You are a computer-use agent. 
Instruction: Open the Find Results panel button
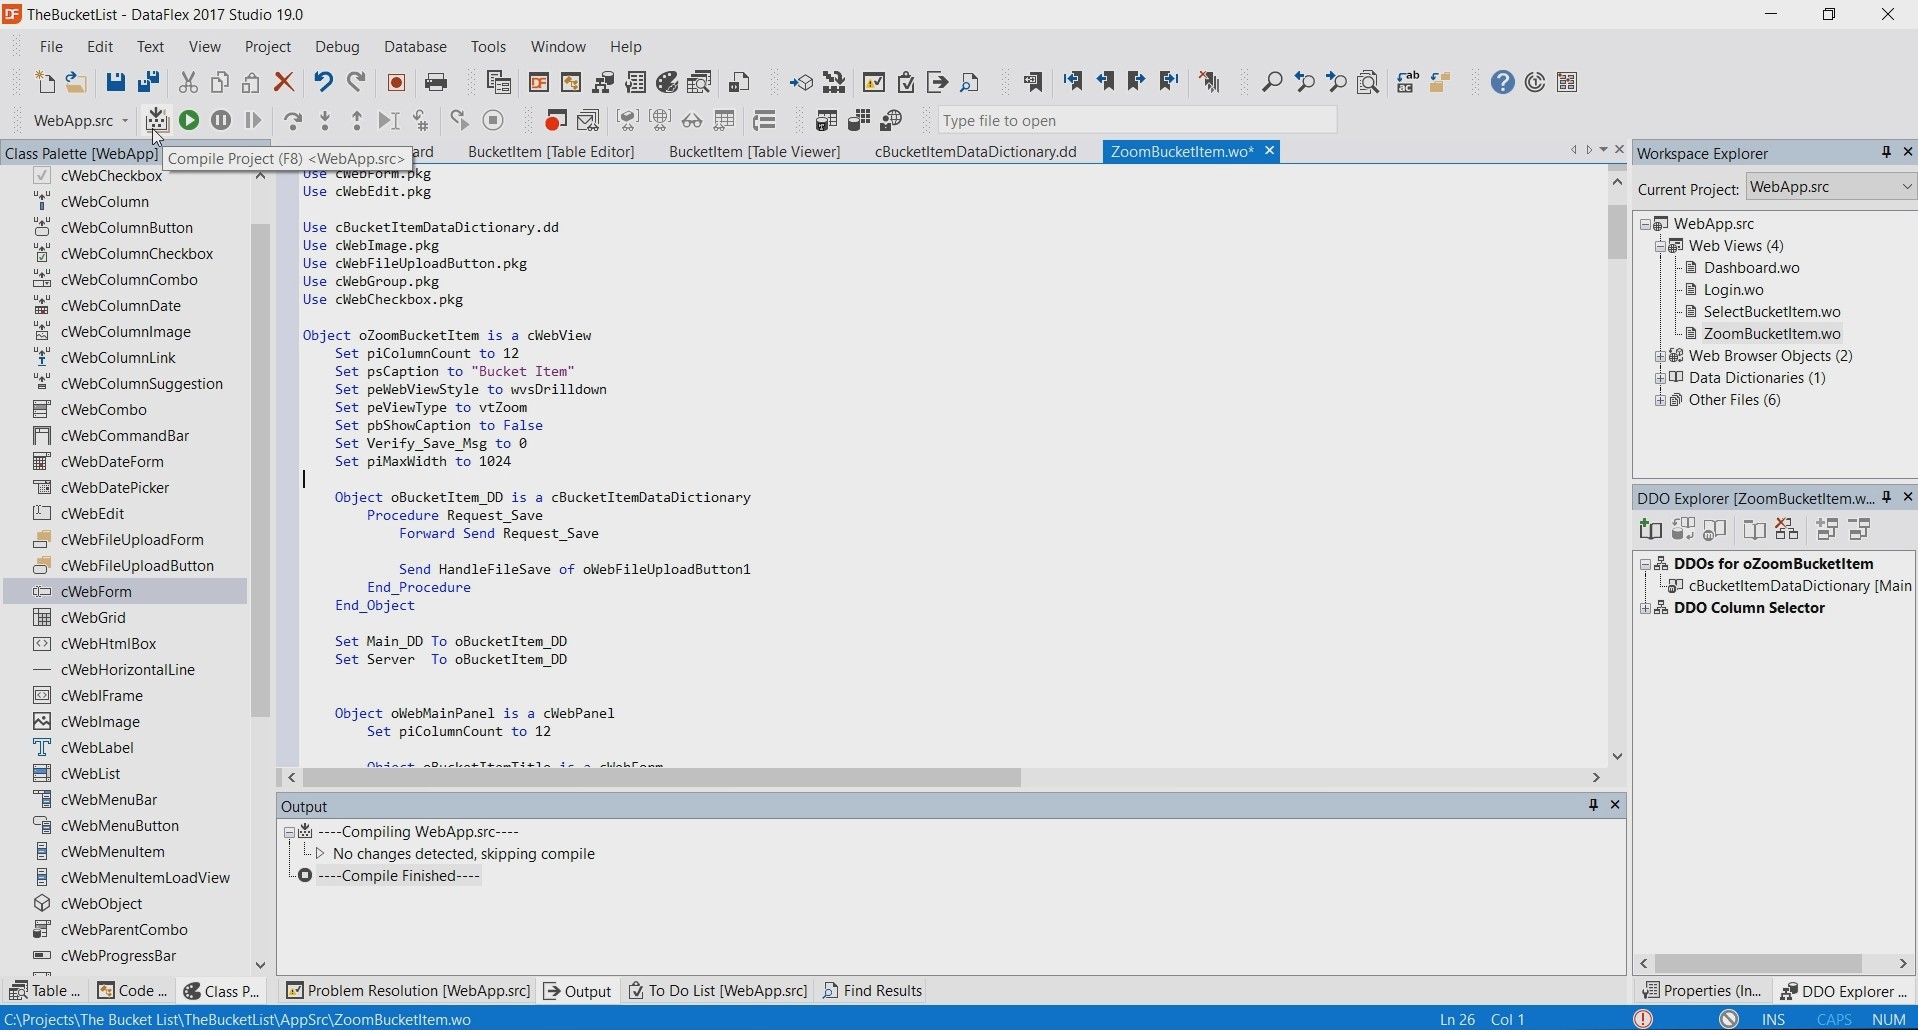tap(873, 992)
